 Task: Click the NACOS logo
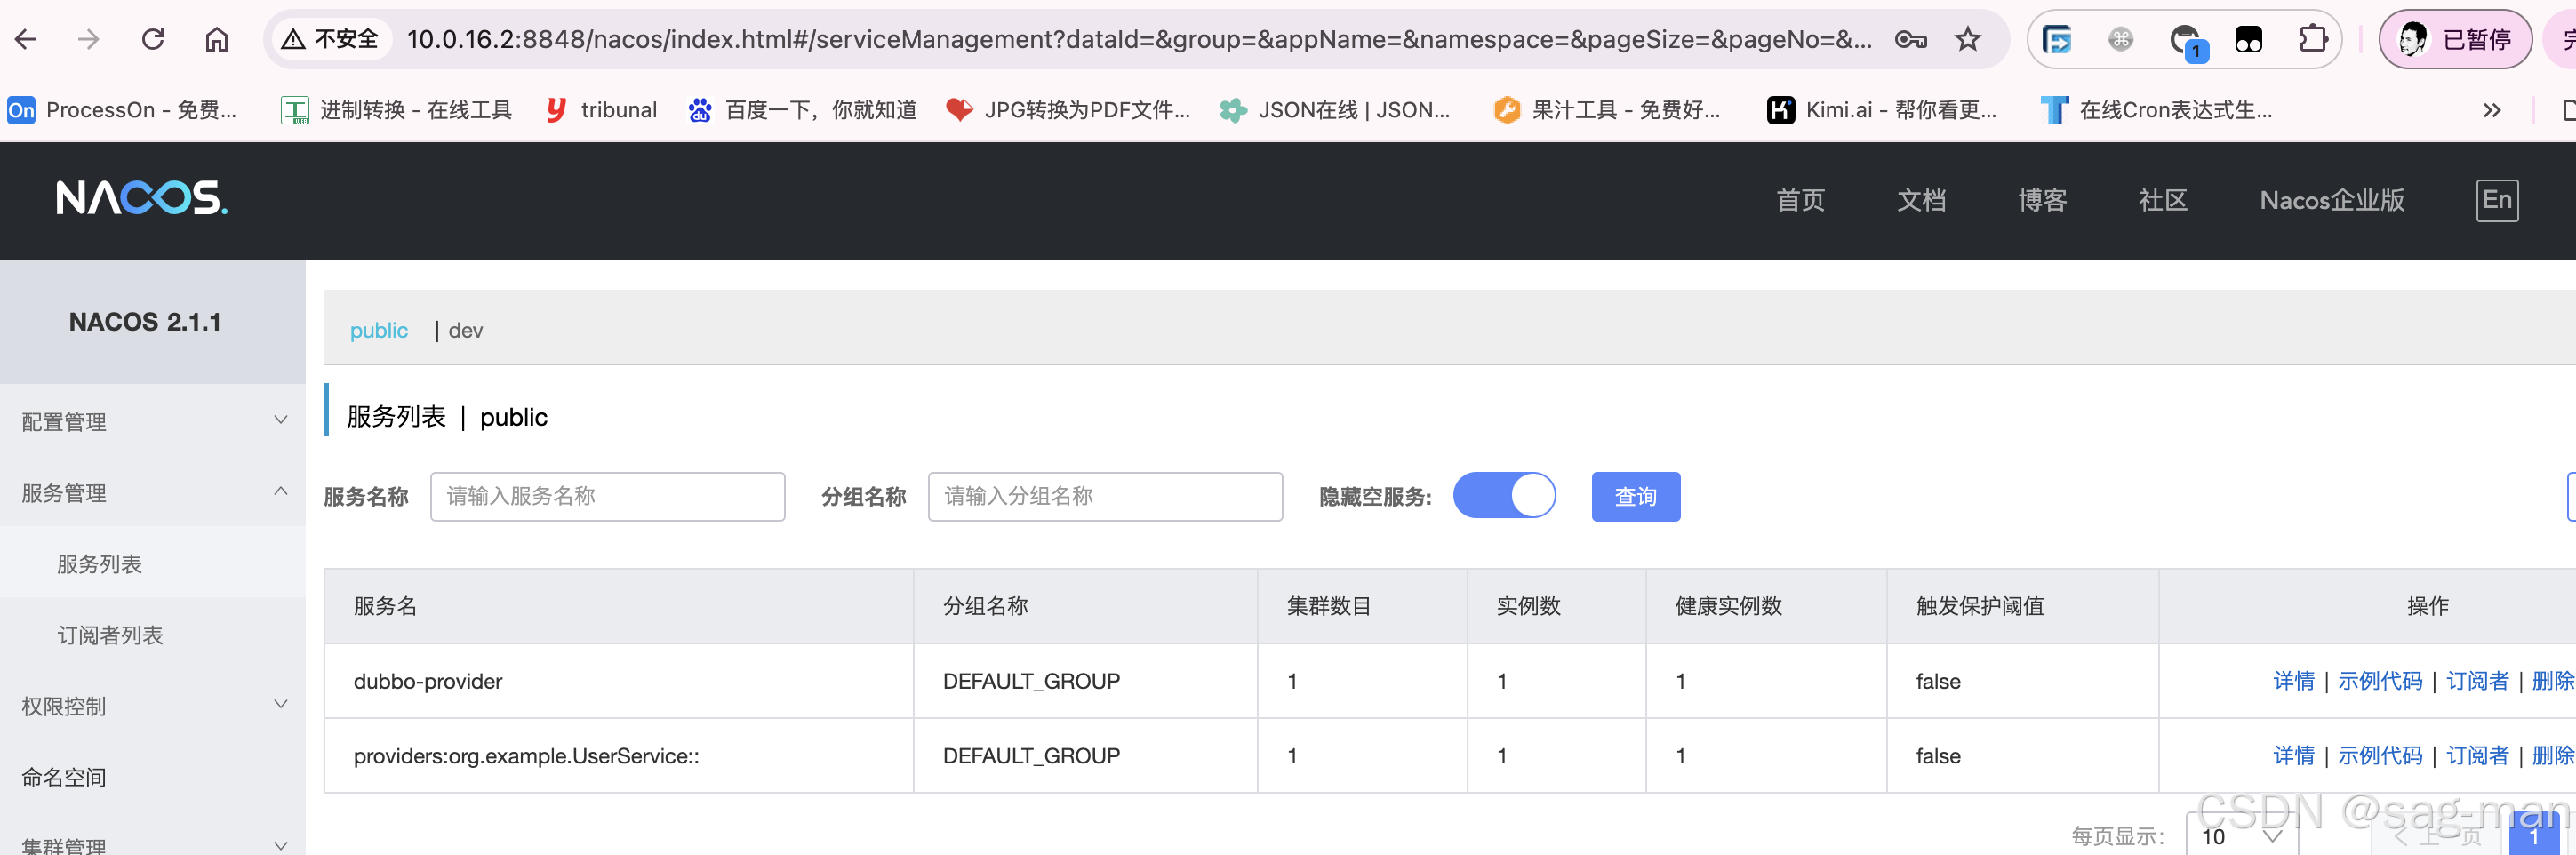[141, 198]
